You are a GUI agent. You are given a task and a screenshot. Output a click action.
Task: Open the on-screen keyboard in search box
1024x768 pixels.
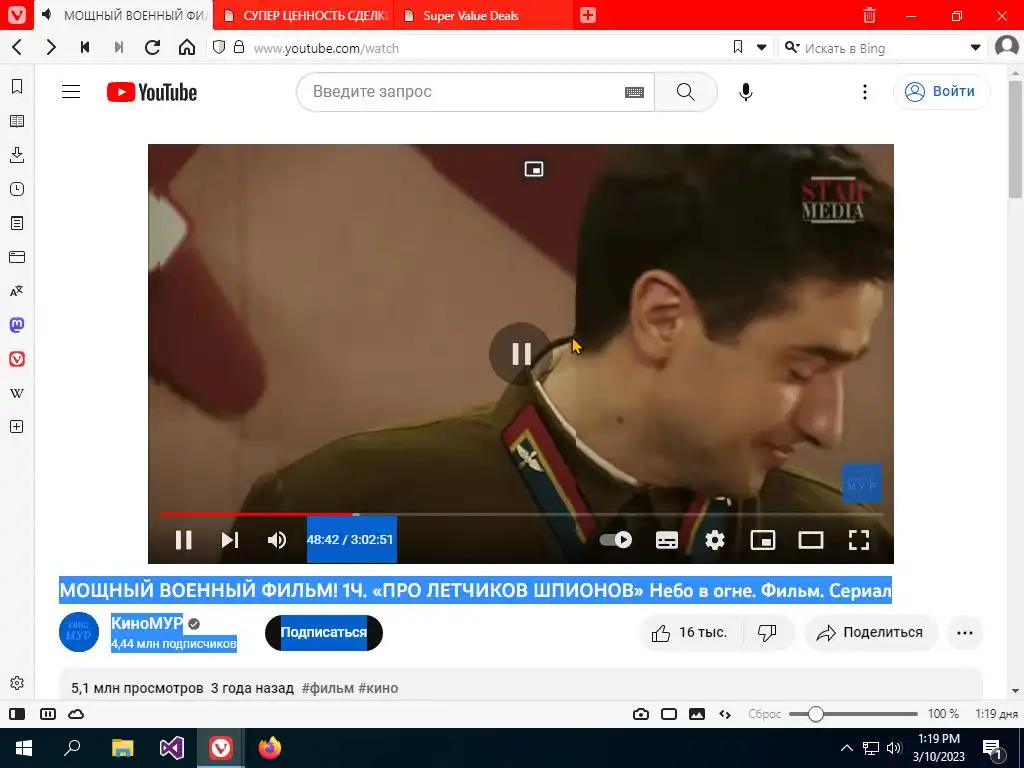coord(634,93)
